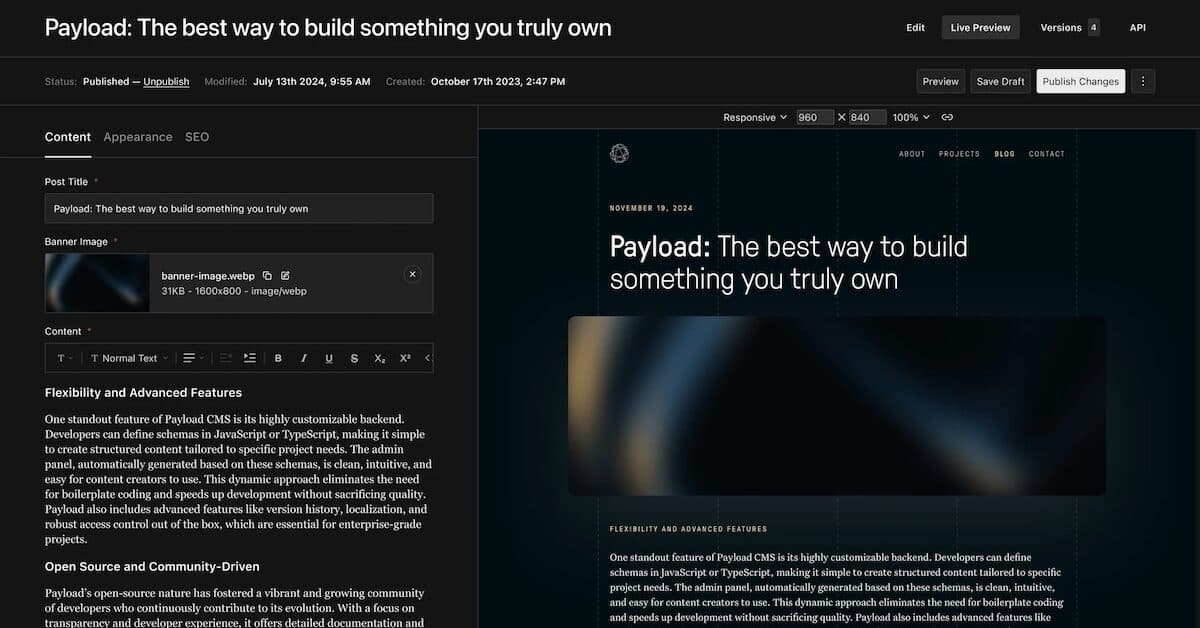The height and width of the screenshot is (628, 1200).
Task: Toggle bold formatting in the Content toolbar
Action: coord(278,358)
